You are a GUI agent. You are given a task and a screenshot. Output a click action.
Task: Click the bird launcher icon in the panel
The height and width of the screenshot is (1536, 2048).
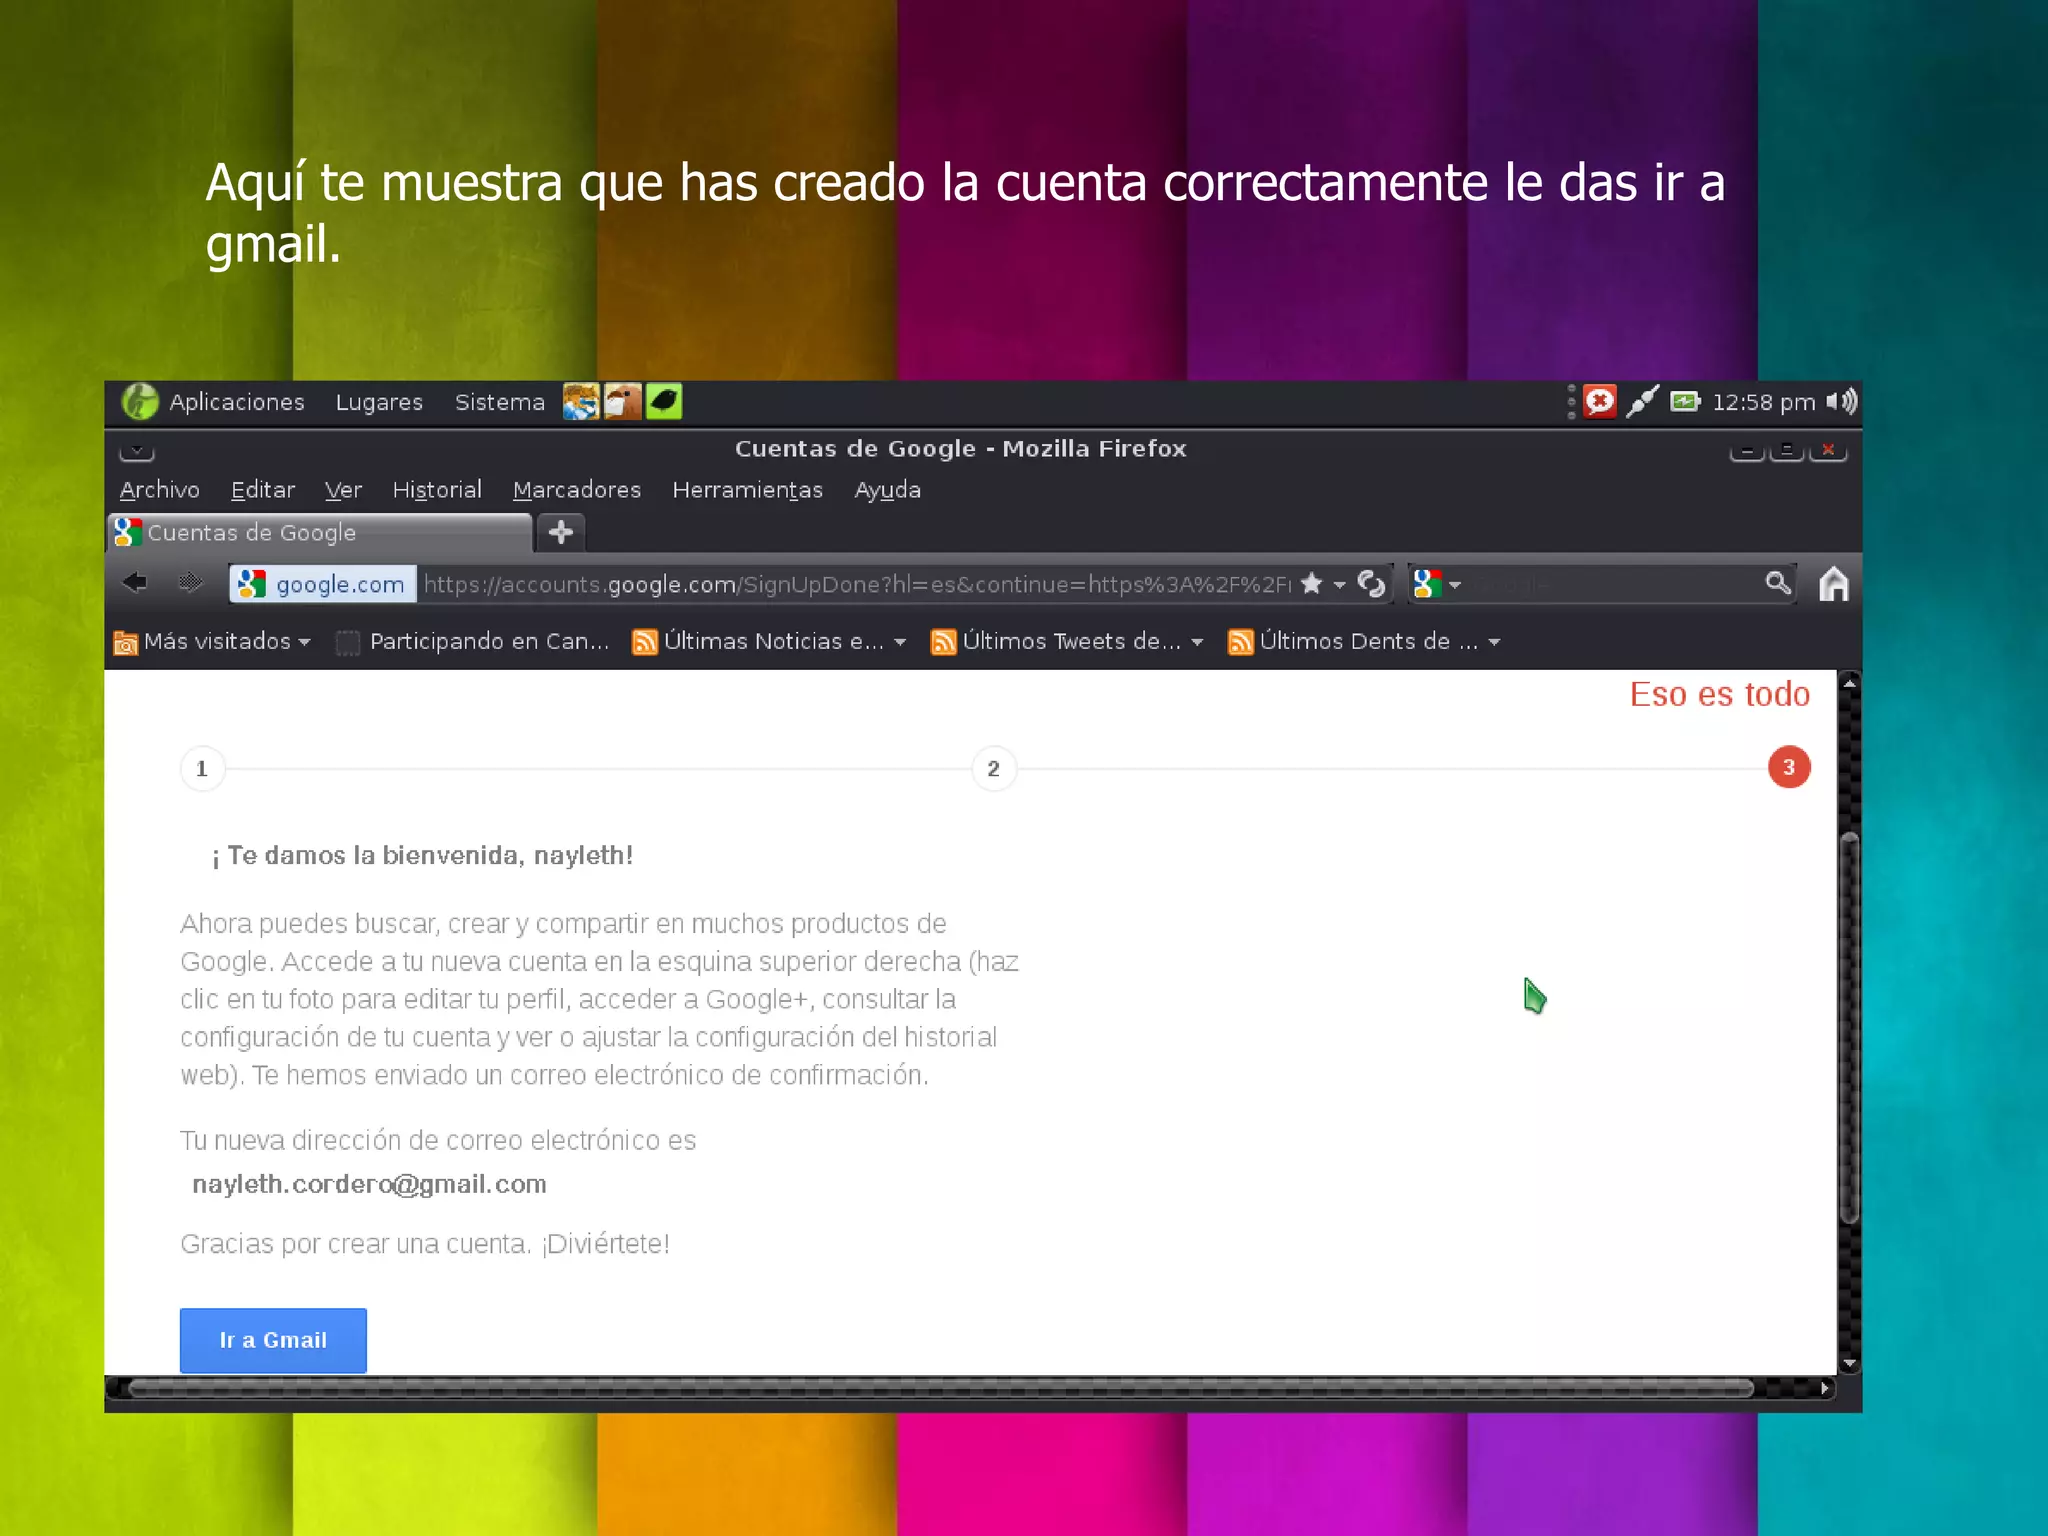click(622, 402)
